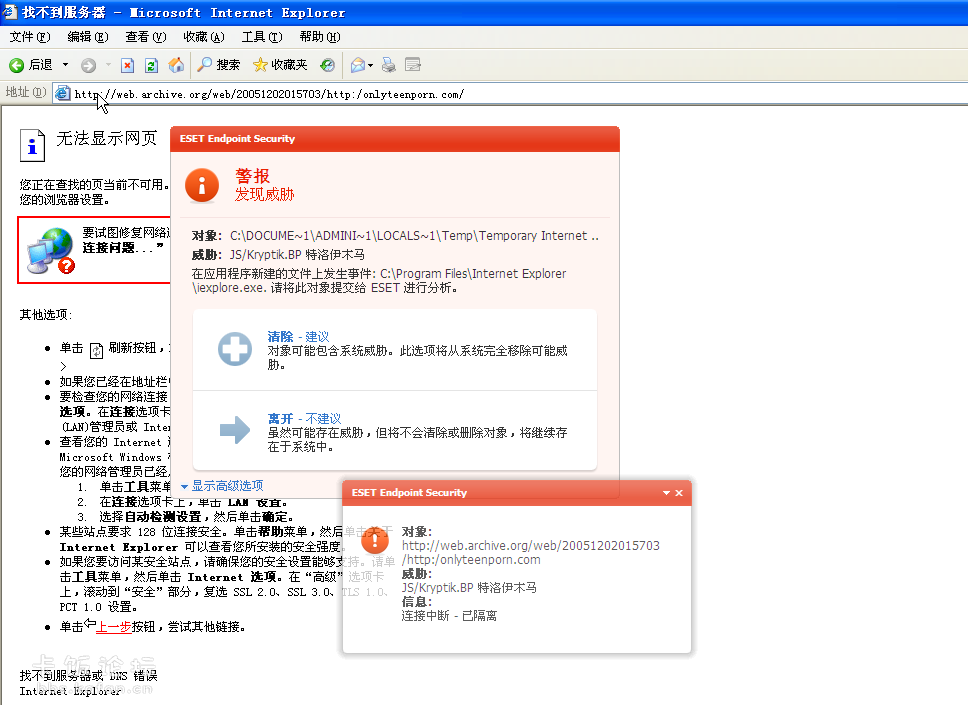Open the 查看(V) menu
Image resolution: width=968 pixels, height=705 pixels.
[x=145, y=37]
